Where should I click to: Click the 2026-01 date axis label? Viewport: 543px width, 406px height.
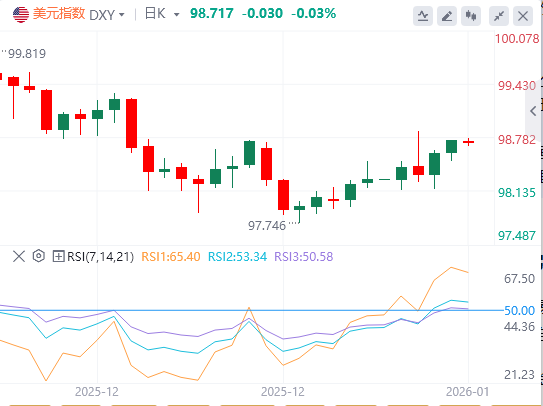468,392
